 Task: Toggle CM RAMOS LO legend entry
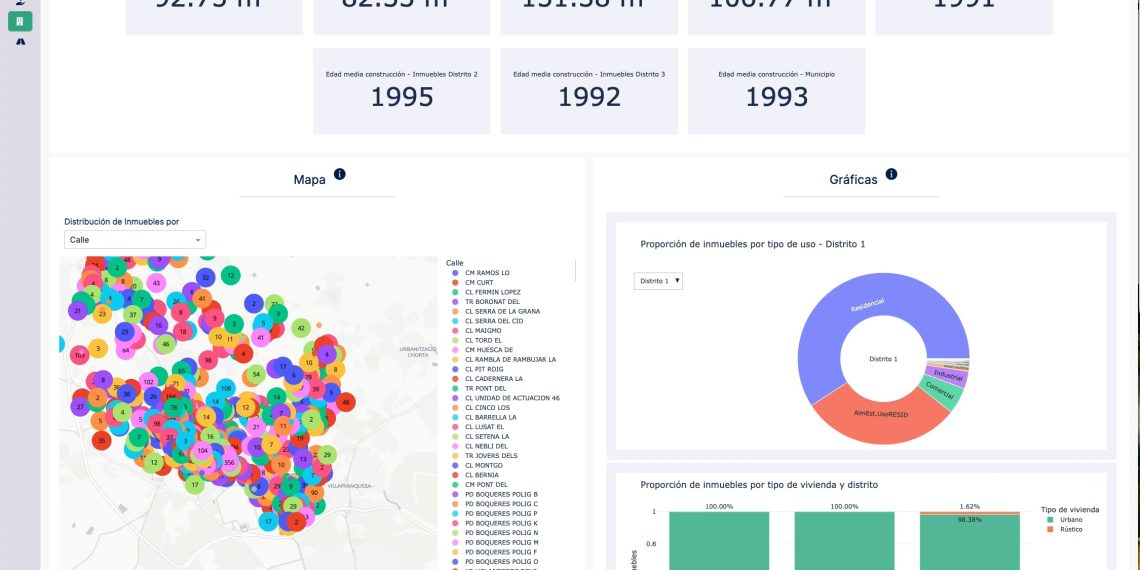pyautogui.click(x=487, y=273)
